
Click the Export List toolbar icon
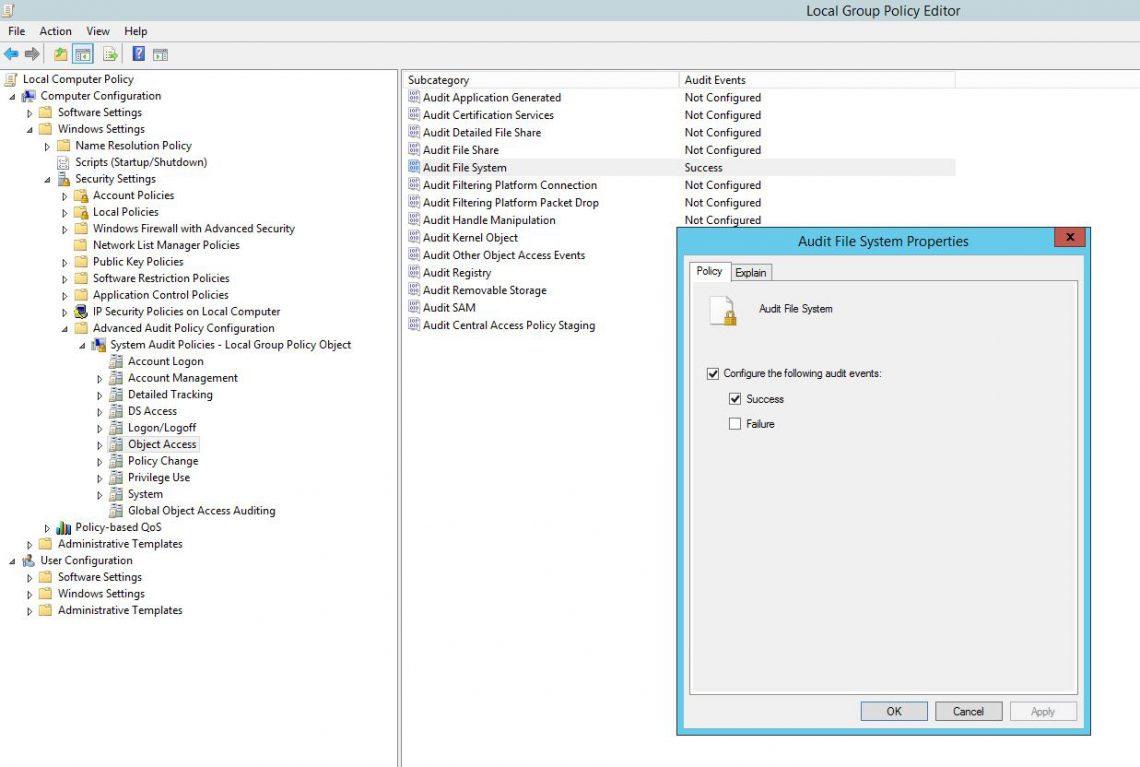[x=110, y=54]
